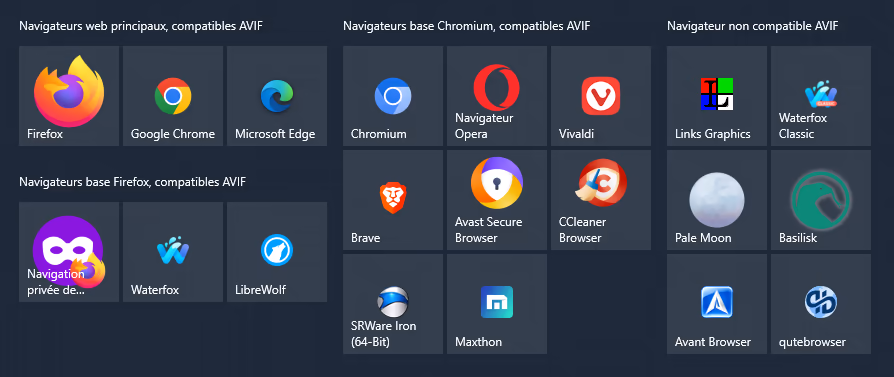Open the Microsoft Edge tile
Image resolution: width=894 pixels, height=377 pixels.
pyautogui.click(x=277, y=96)
